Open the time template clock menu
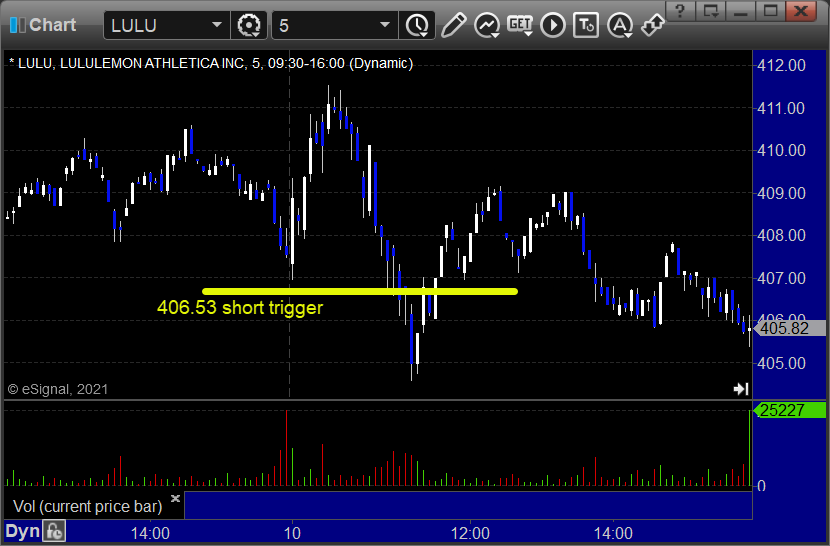 (418, 25)
